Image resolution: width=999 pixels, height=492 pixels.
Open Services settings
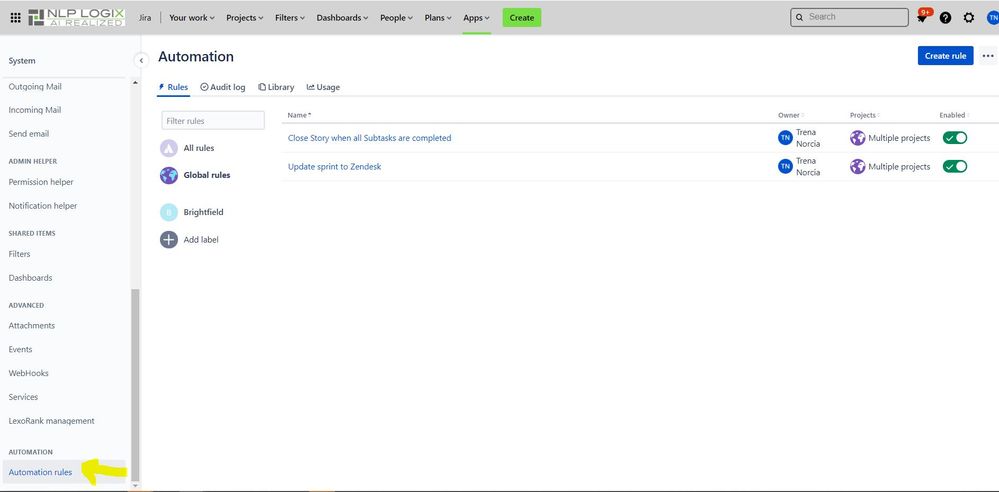(23, 397)
